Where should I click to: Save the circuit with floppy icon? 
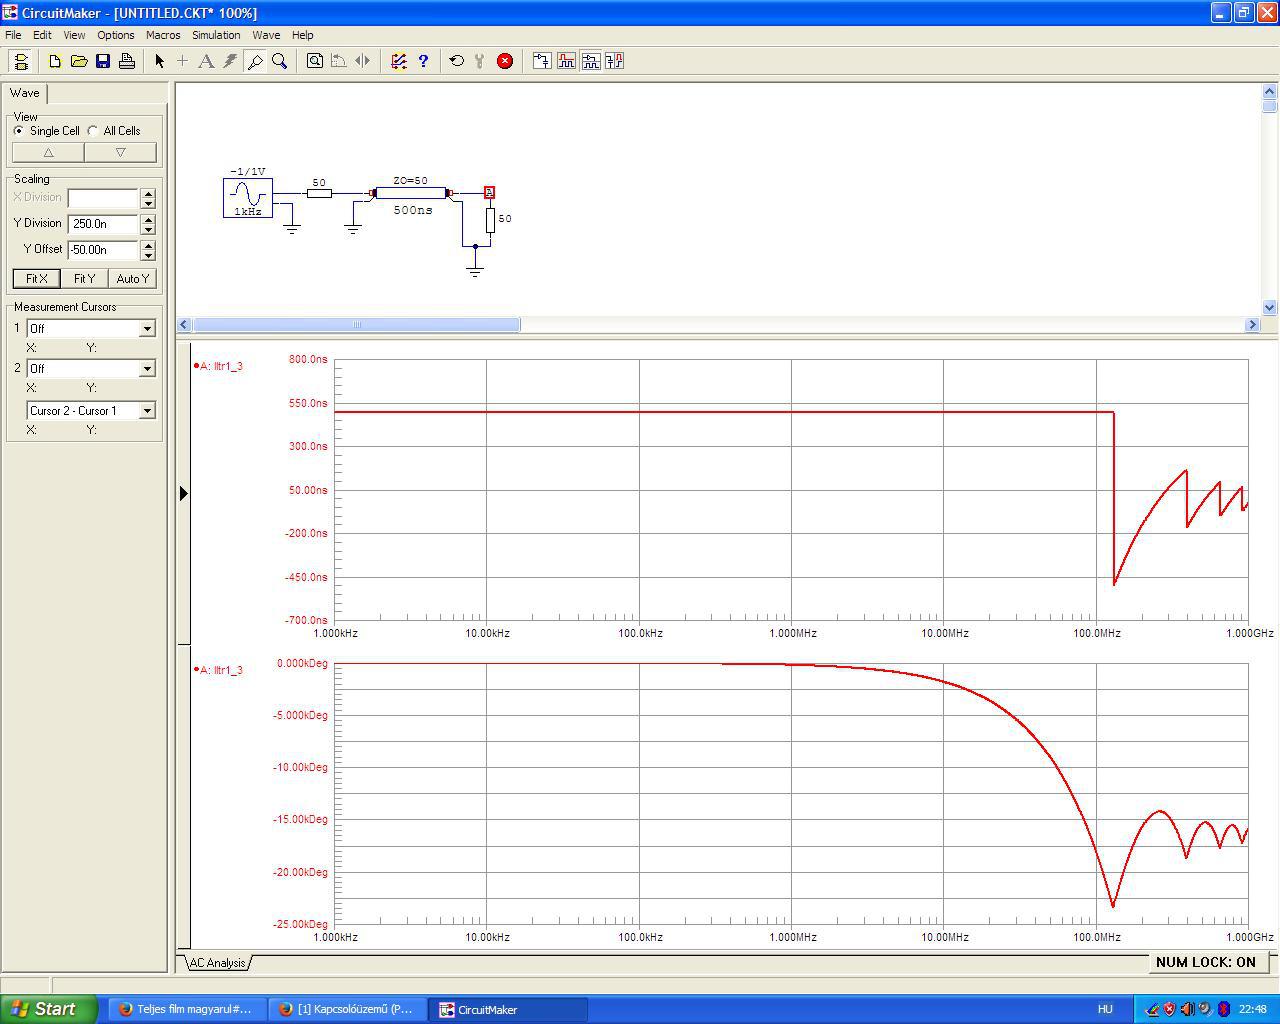(103, 61)
